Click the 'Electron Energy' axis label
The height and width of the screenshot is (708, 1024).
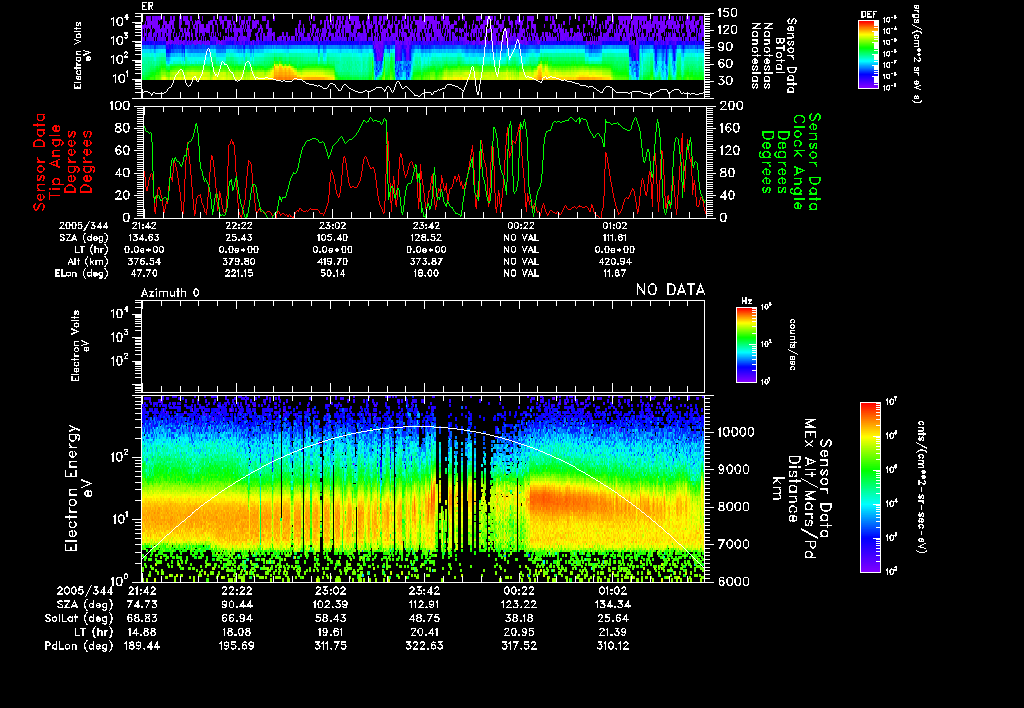click(72, 489)
